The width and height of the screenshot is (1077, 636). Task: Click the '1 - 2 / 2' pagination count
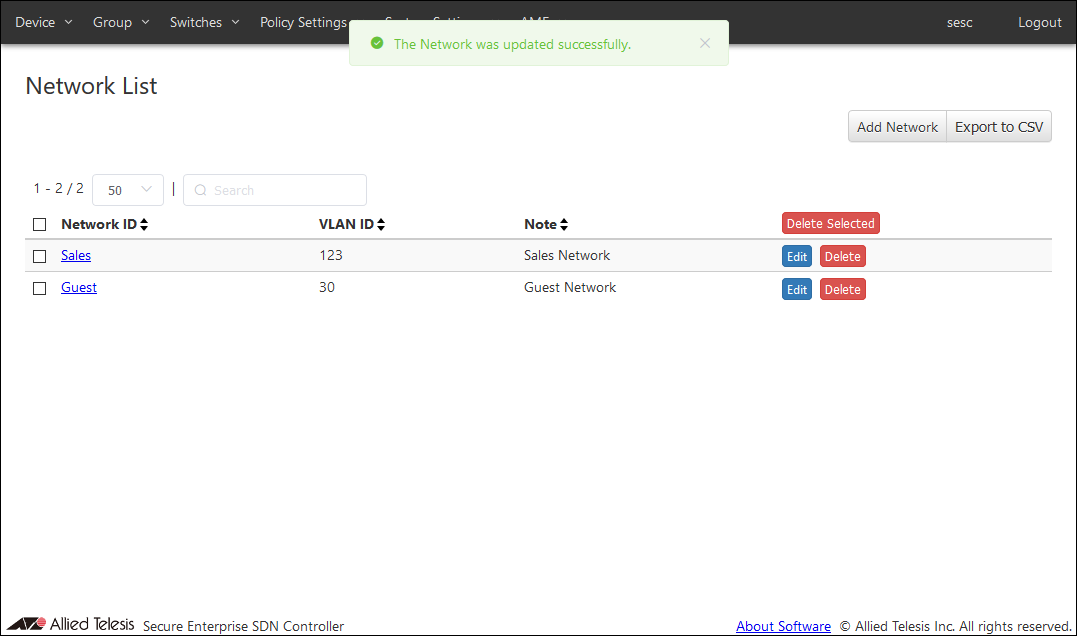click(58, 188)
